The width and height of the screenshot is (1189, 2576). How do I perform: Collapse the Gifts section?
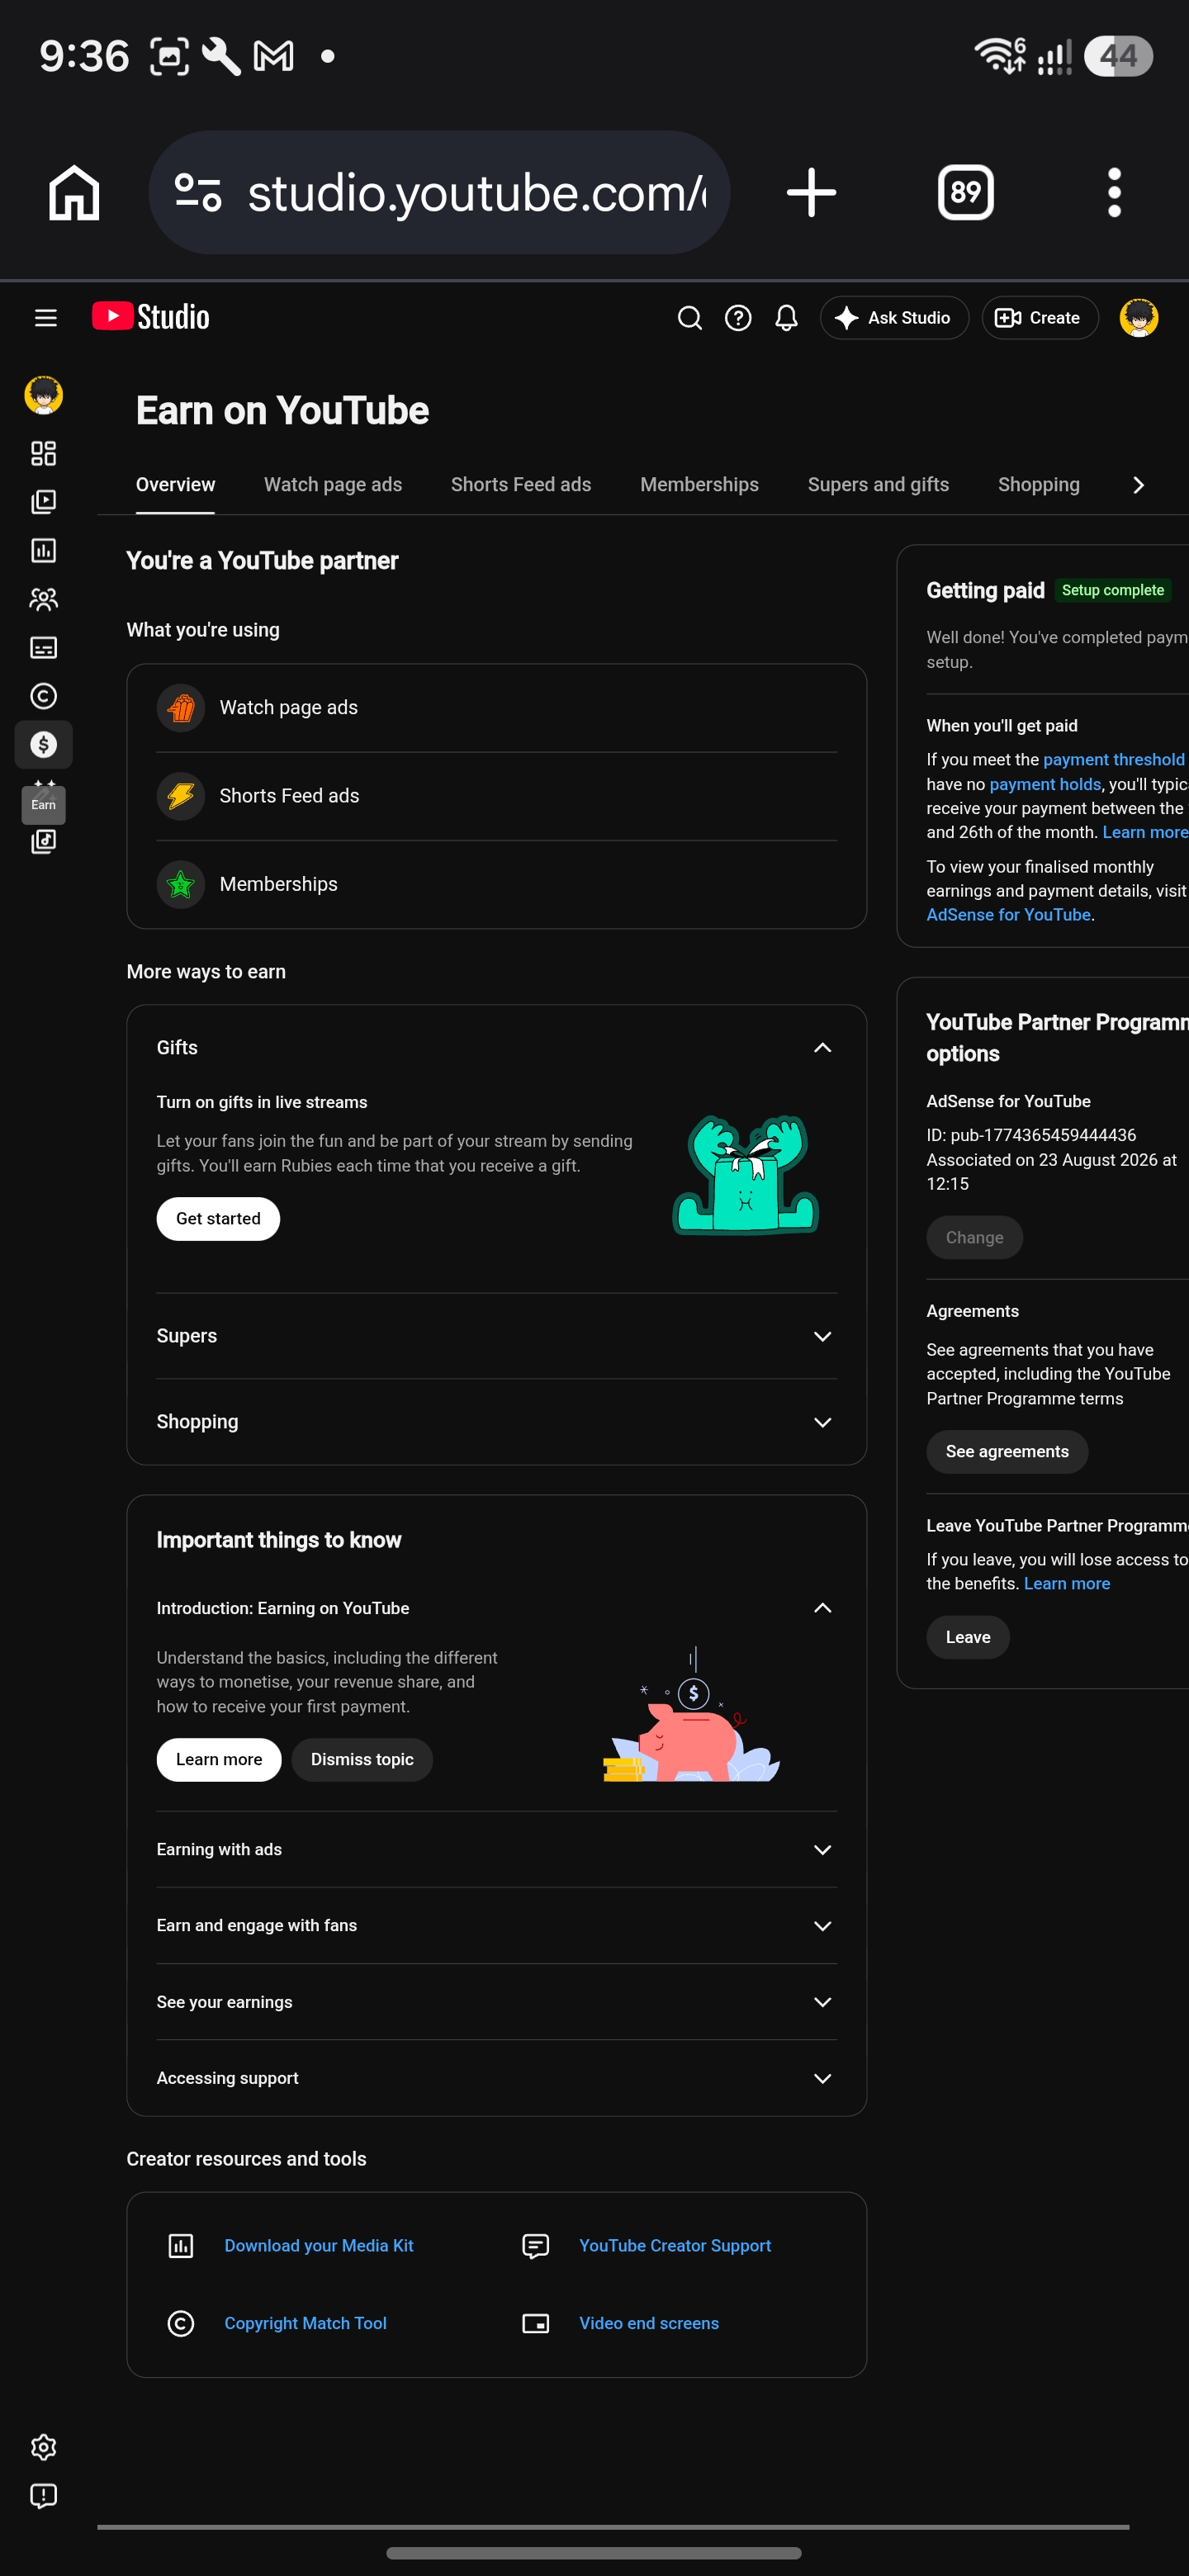[x=822, y=1047]
